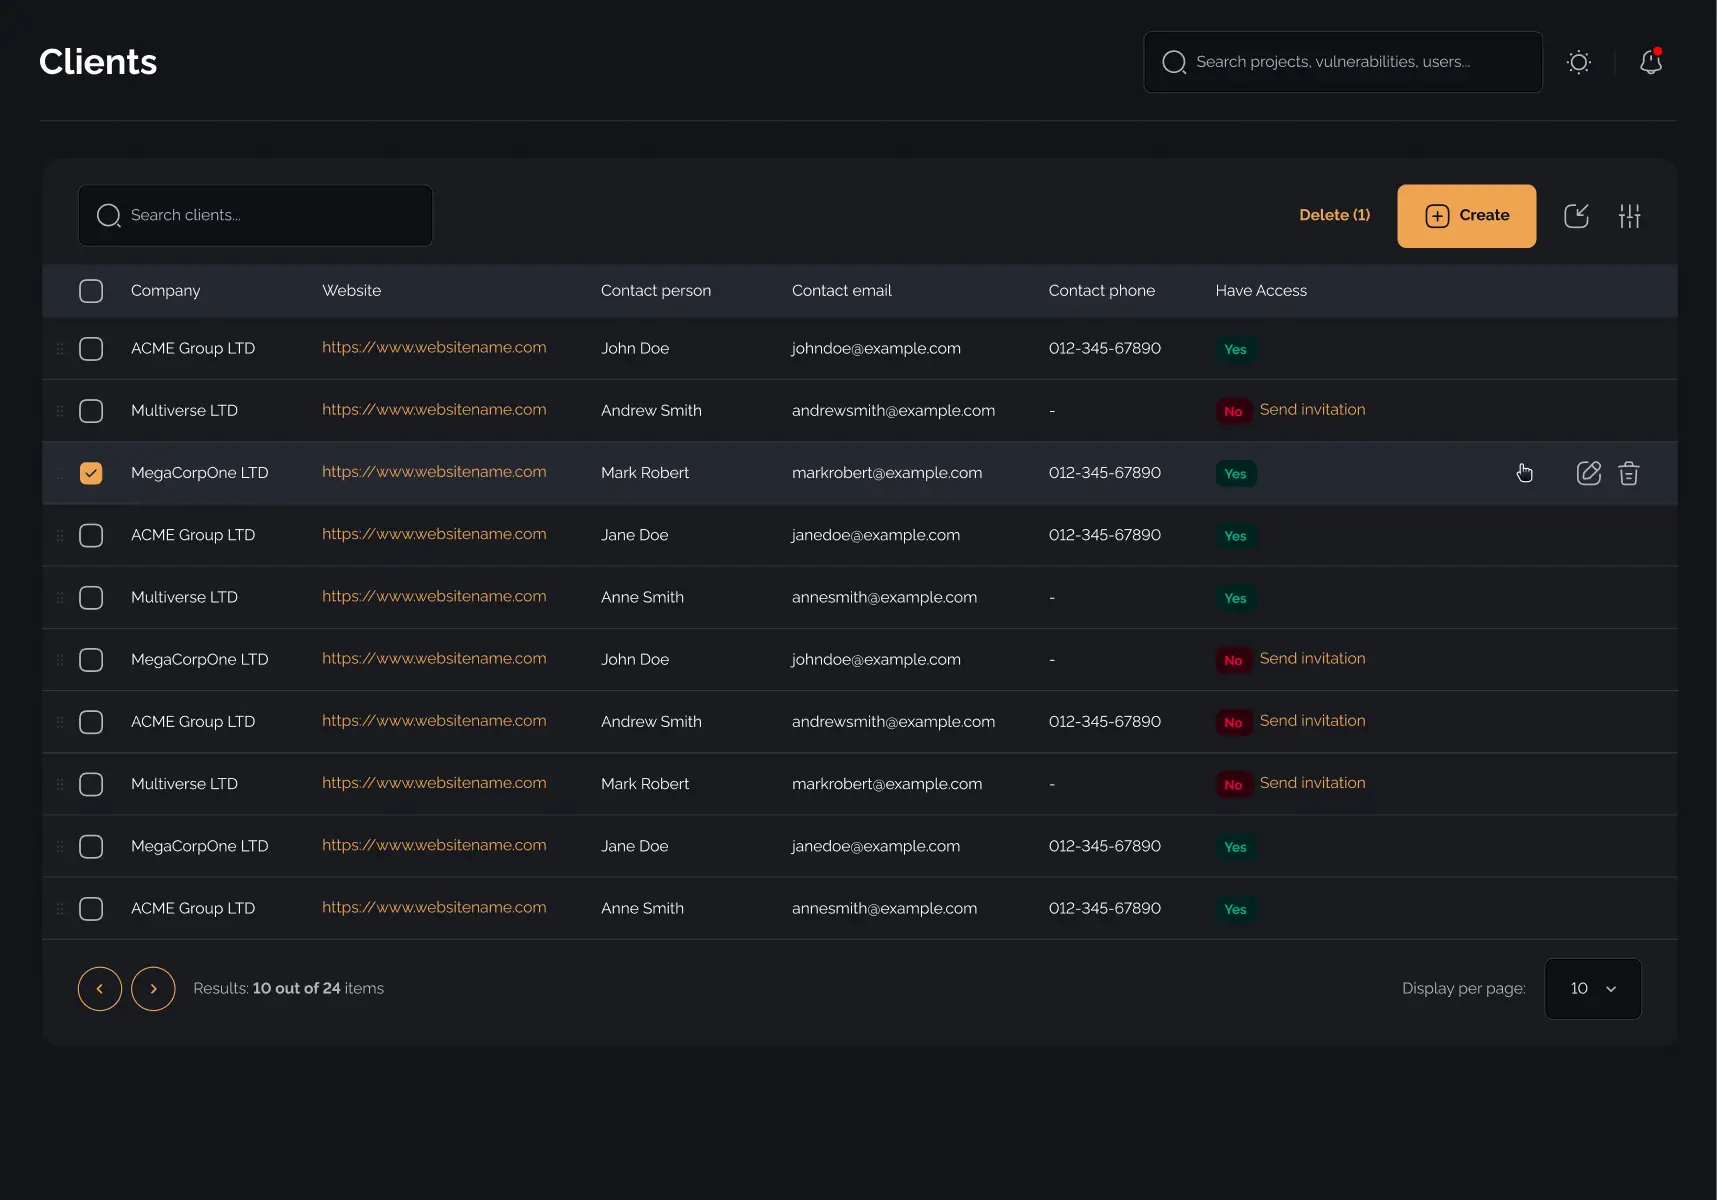Toggle the select-all header checkbox

click(x=91, y=291)
